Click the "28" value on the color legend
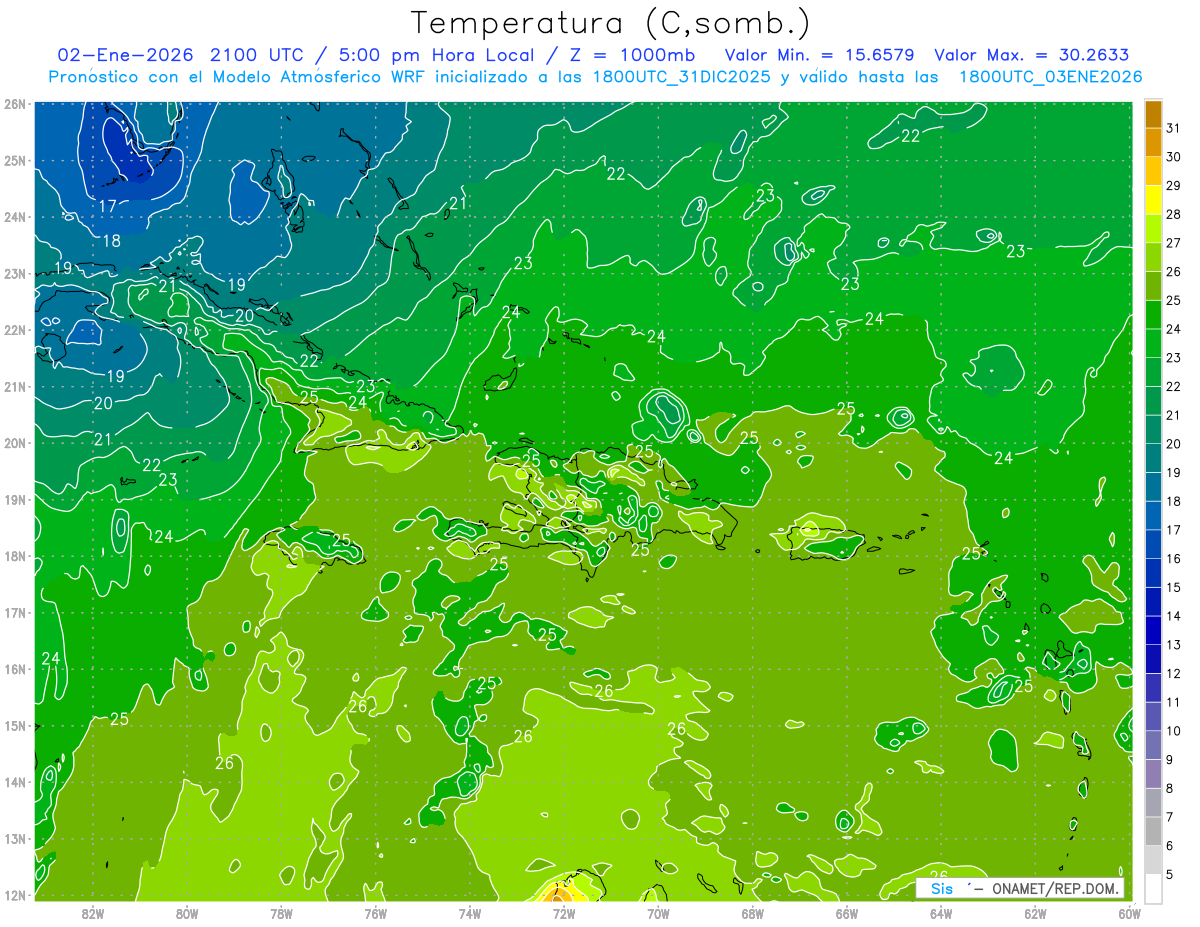Viewport: 1200px width, 927px height. 1174,214
